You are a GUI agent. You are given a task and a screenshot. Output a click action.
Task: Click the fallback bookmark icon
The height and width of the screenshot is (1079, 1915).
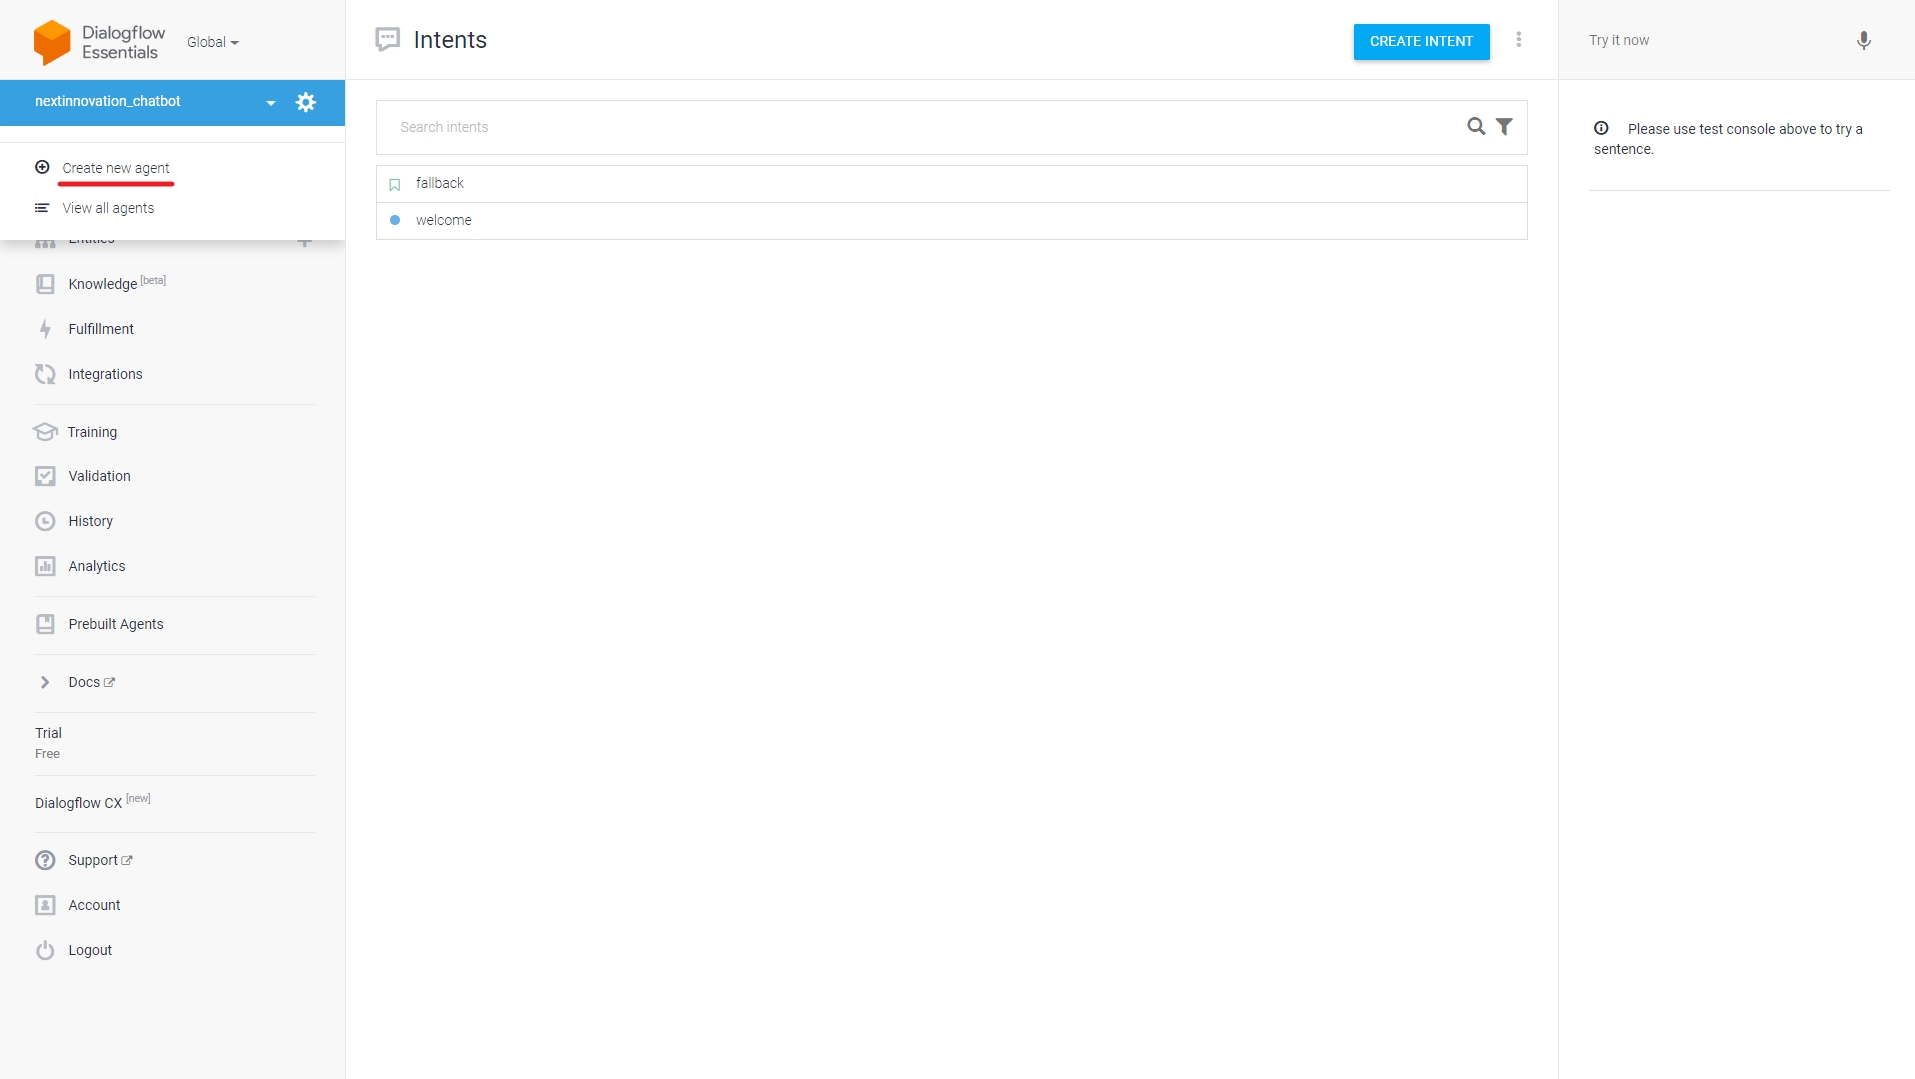click(x=394, y=184)
